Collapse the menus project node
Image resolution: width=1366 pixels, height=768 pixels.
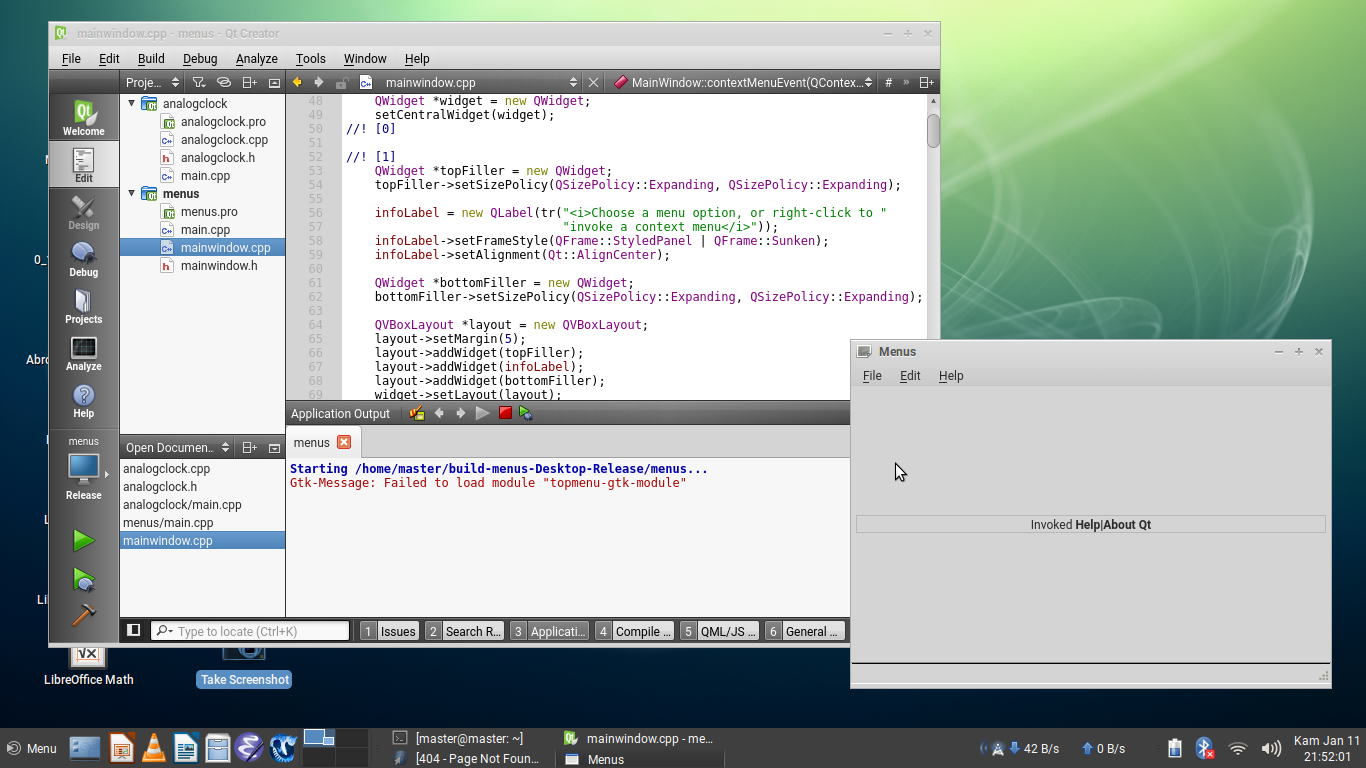tap(131, 194)
